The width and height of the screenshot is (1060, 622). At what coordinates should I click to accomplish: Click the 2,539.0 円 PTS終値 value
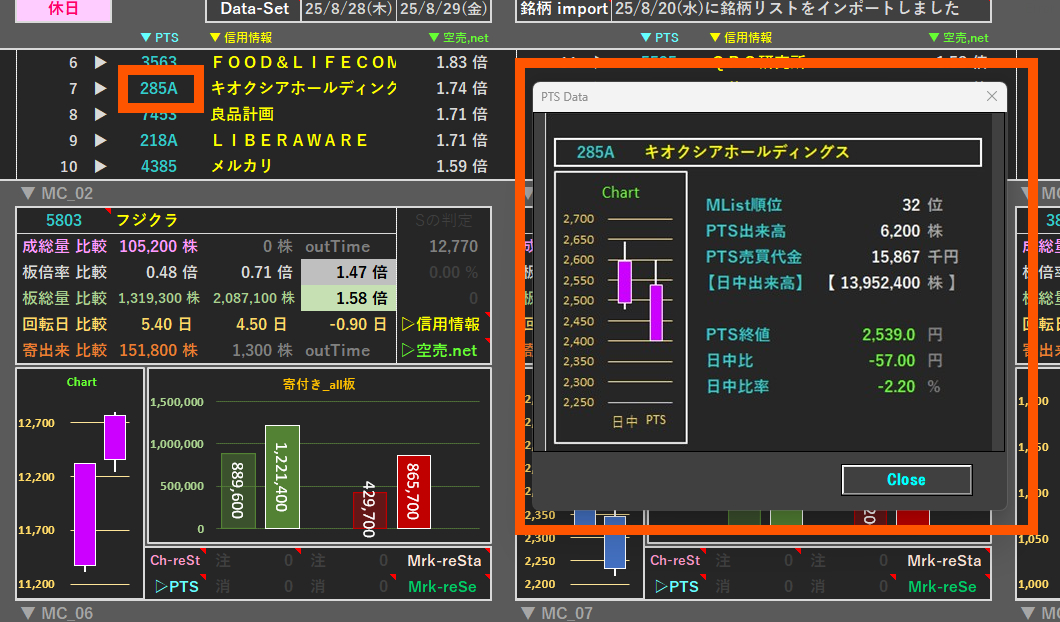click(x=901, y=335)
